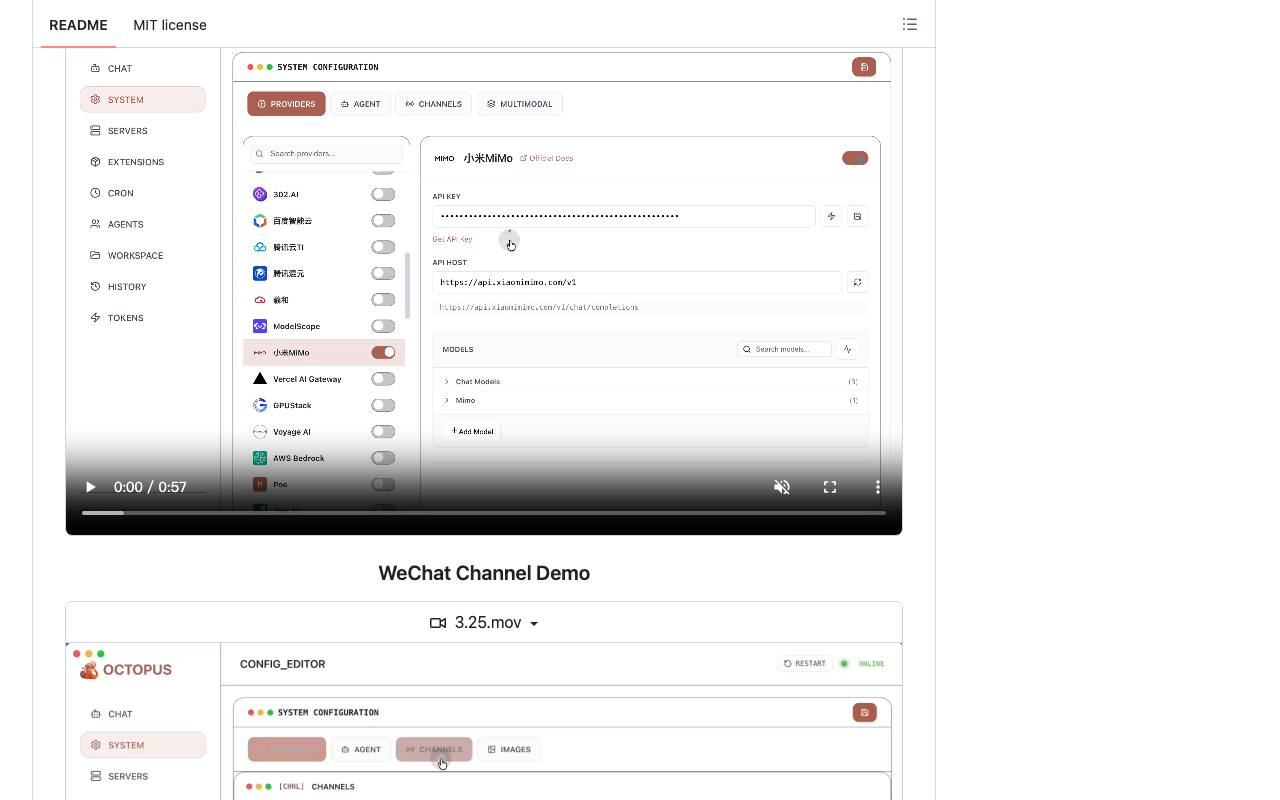Open HISTORY via its sidebar icon
Viewport: 1280px width, 800px height.
click(95, 287)
